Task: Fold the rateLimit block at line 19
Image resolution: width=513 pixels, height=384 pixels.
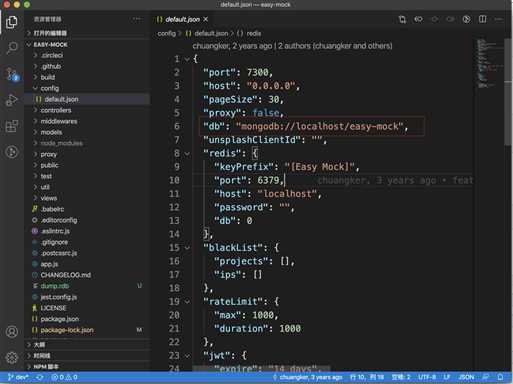Action: point(187,302)
